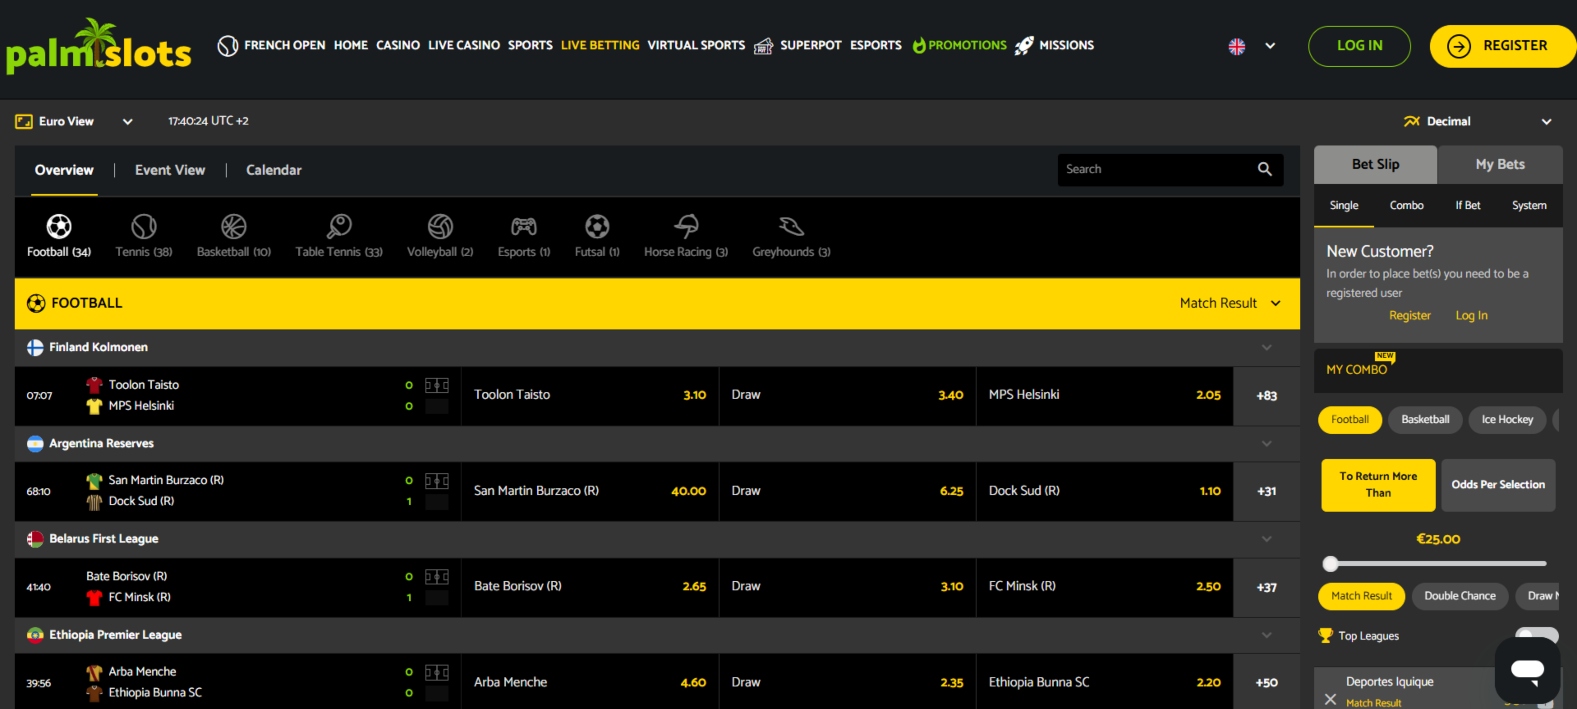The image size is (1577, 709).
Task: Click the Log In link in bet slip
Action: (x=1471, y=315)
